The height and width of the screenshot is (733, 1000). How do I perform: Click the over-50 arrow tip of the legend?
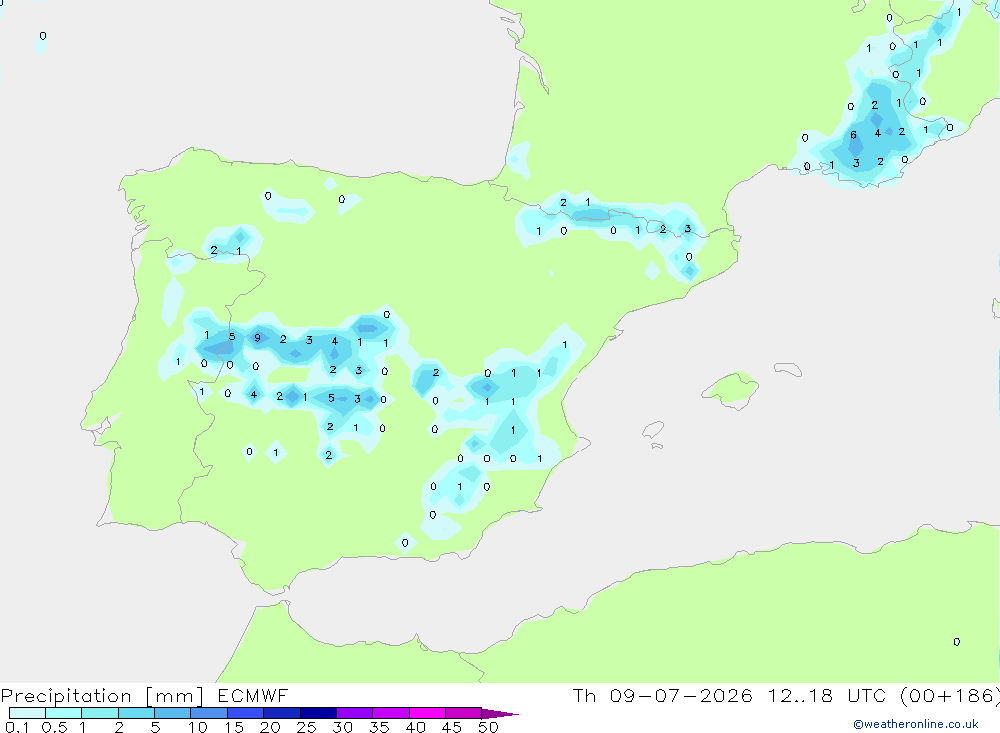(500, 714)
